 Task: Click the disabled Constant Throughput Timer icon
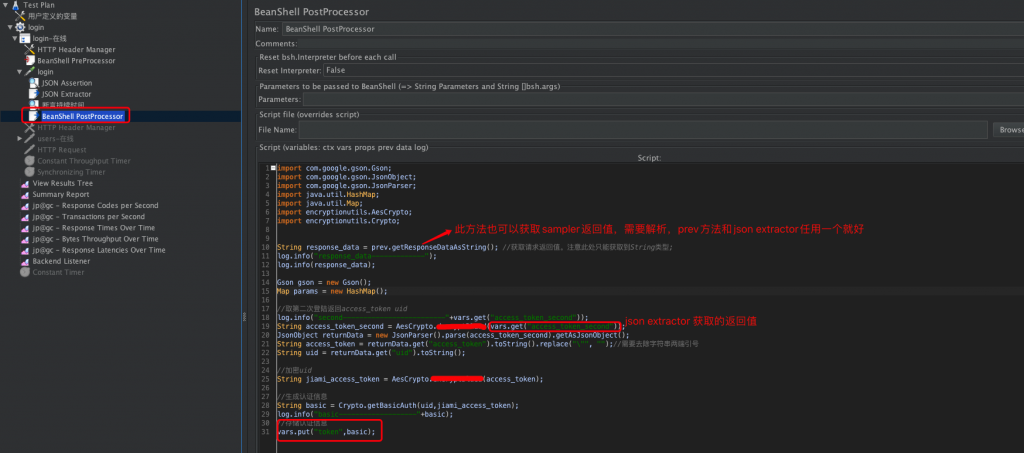tap(30, 161)
